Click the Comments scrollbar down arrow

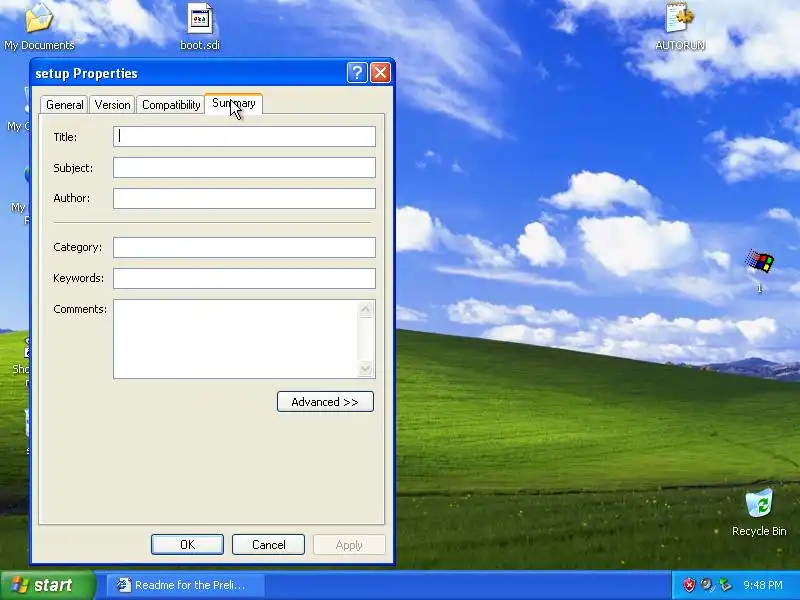[x=366, y=368]
